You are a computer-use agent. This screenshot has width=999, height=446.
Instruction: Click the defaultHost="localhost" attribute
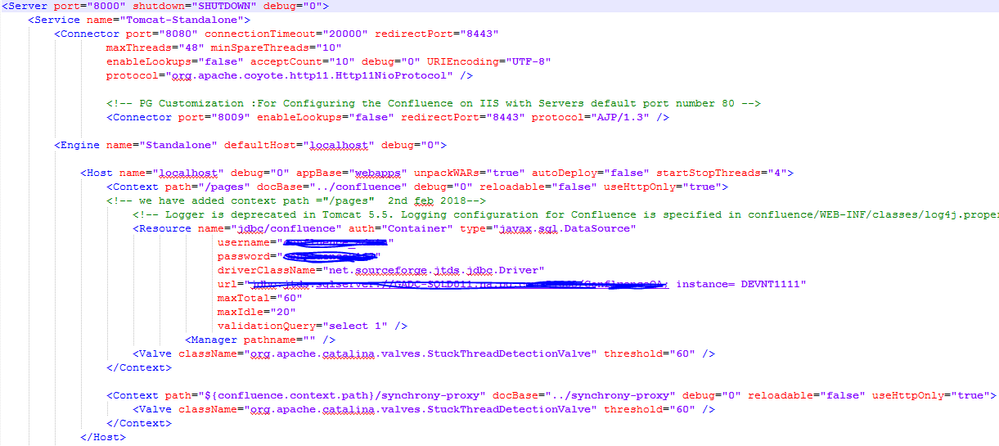click(299, 145)
